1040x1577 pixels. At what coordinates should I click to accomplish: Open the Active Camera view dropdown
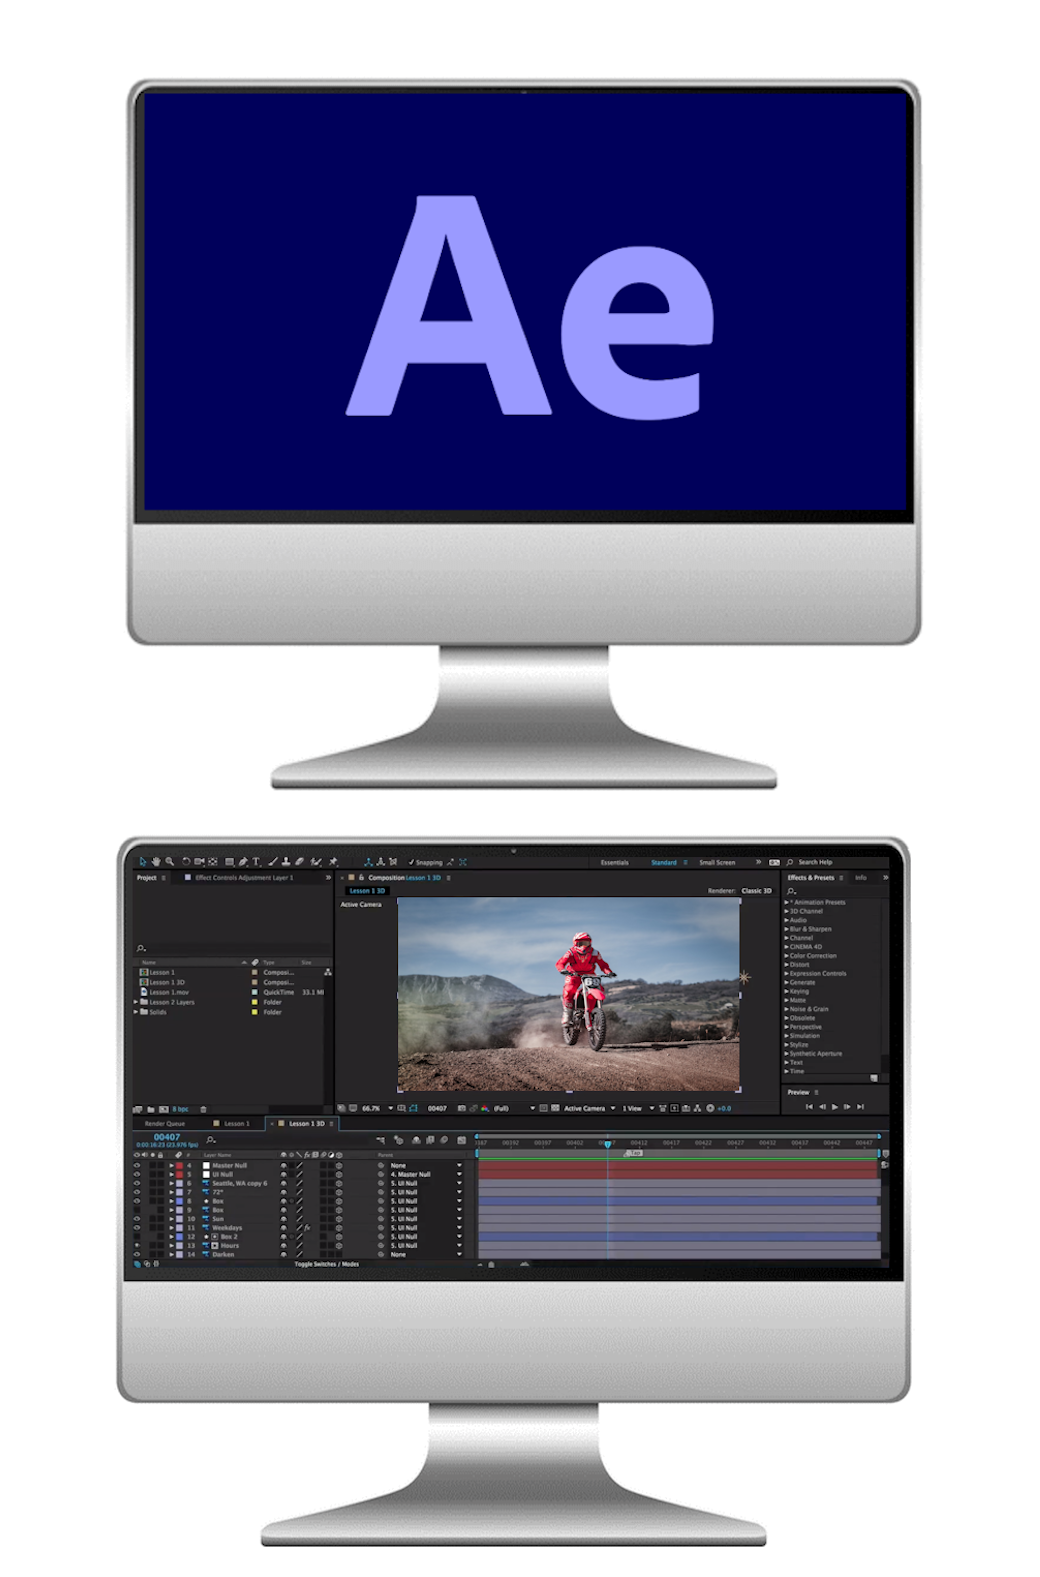tap(590, 1108)
